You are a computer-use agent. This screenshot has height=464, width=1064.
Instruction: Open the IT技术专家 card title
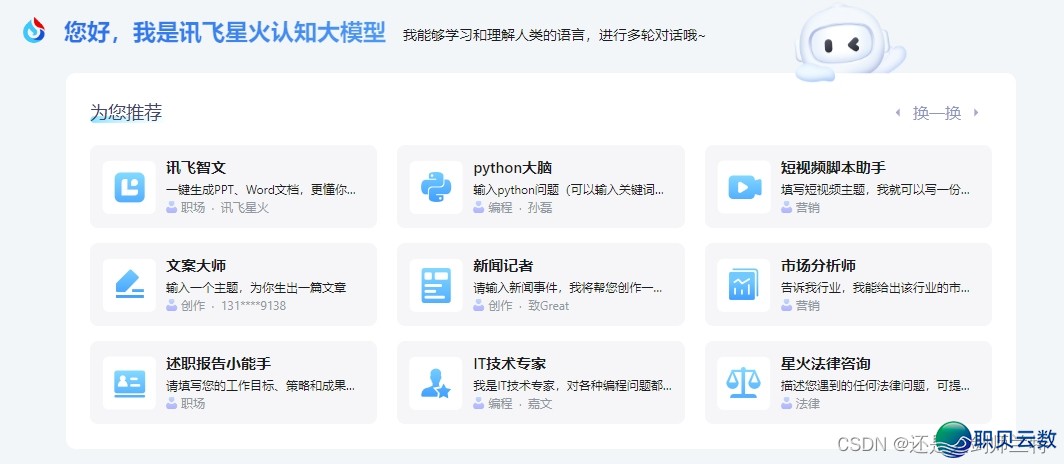click(x=510, y=364)
